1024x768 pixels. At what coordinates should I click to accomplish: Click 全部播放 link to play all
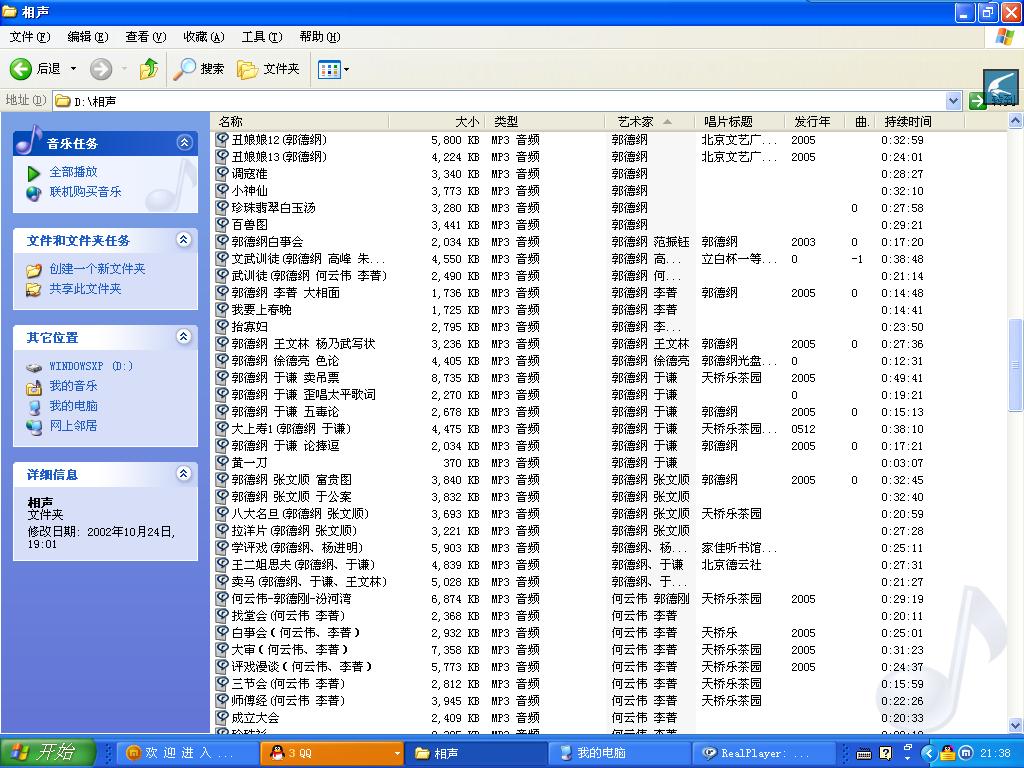click(x=74, y=172)
